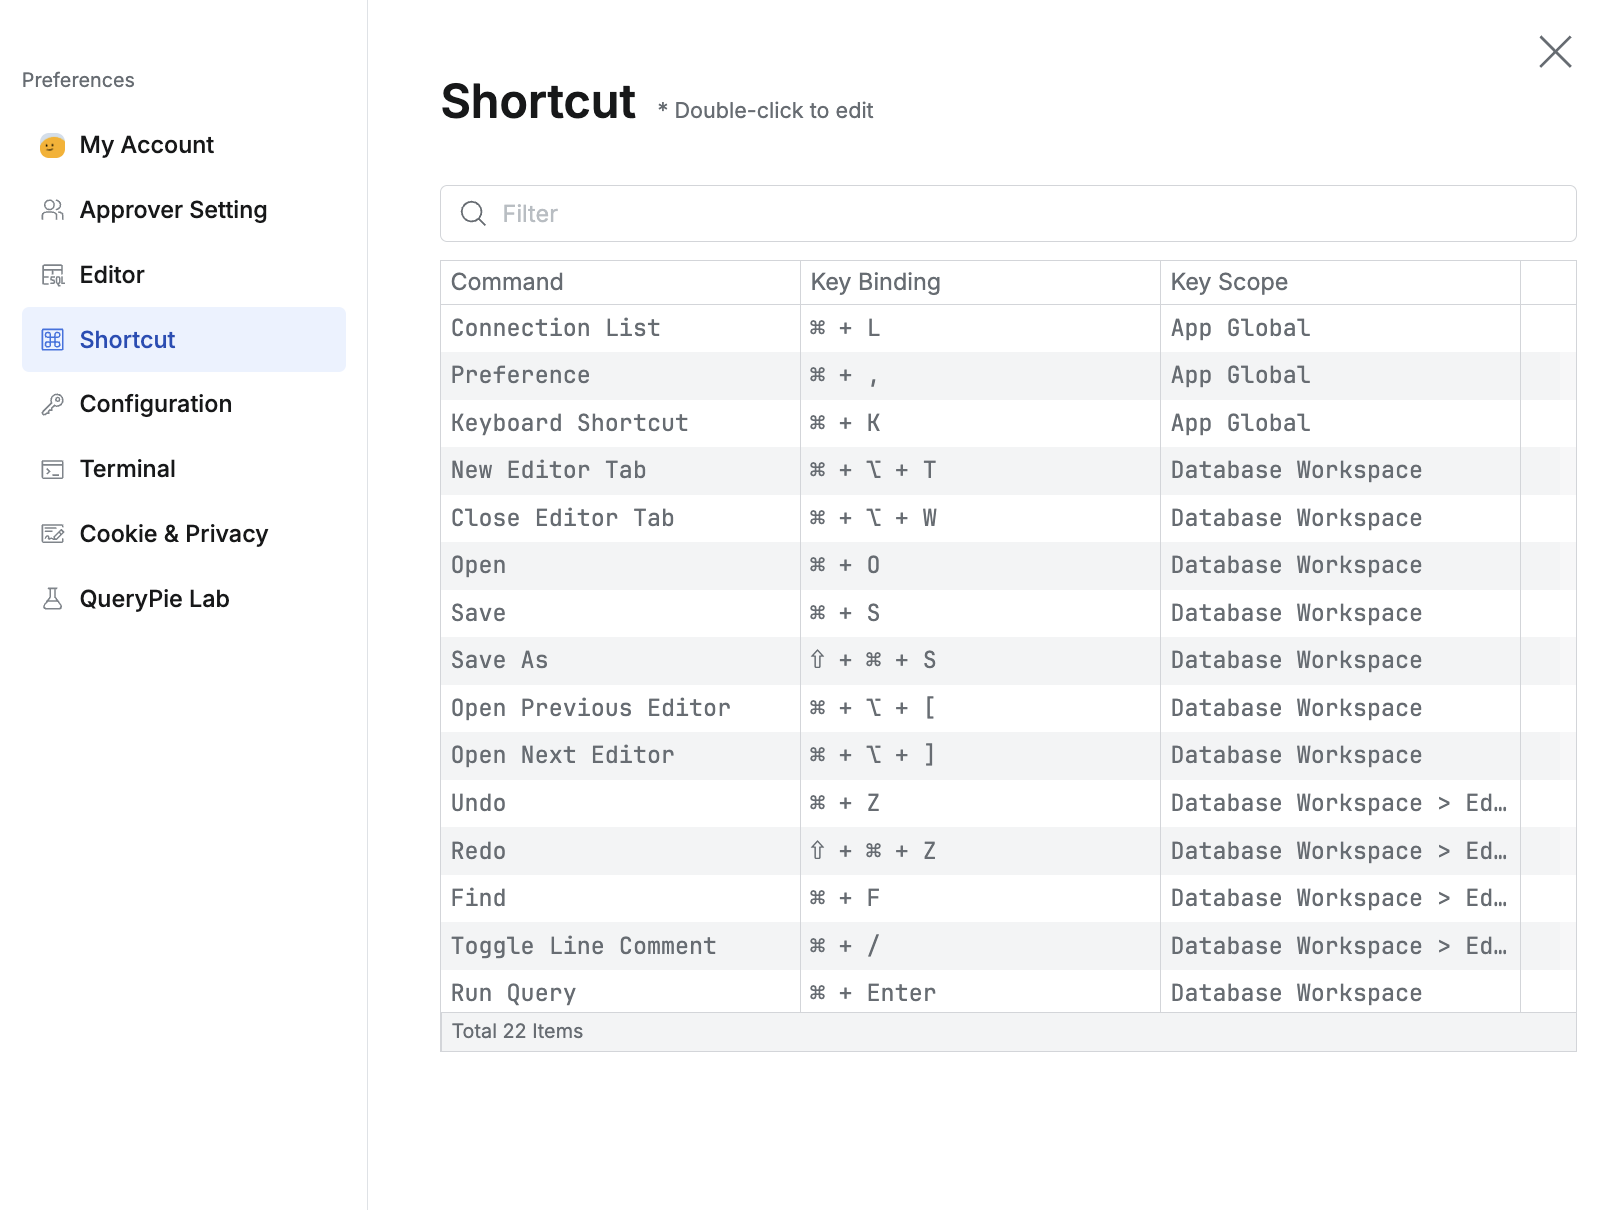
Task: Select the Save As key binding cell
Action: [871, 660]
